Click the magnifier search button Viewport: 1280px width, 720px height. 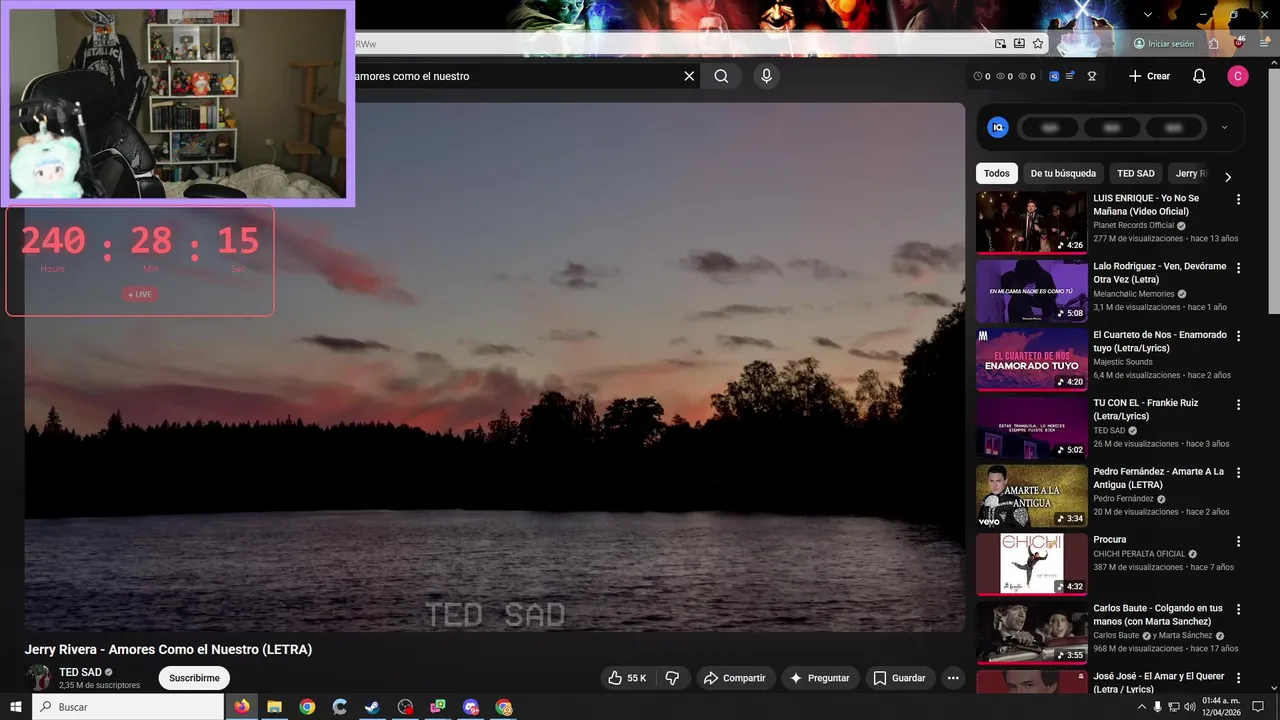[x=721, y=76]
